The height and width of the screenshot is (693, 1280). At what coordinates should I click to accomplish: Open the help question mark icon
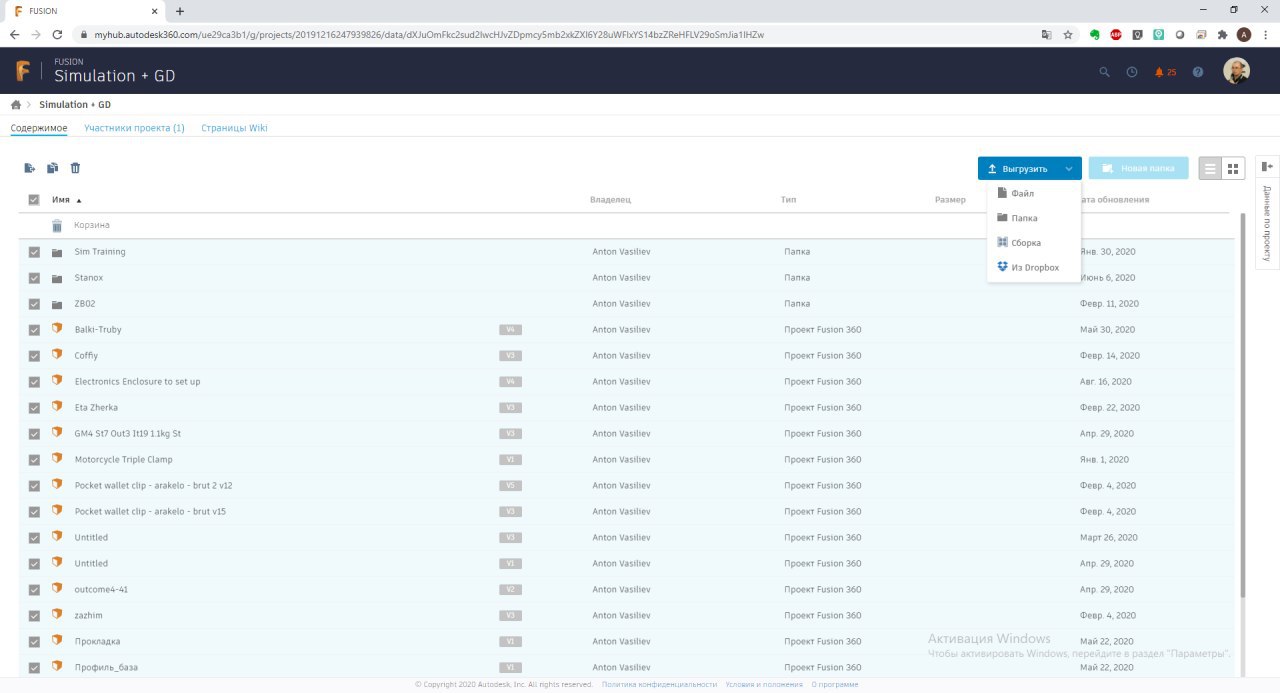(x=1198, y=72)
